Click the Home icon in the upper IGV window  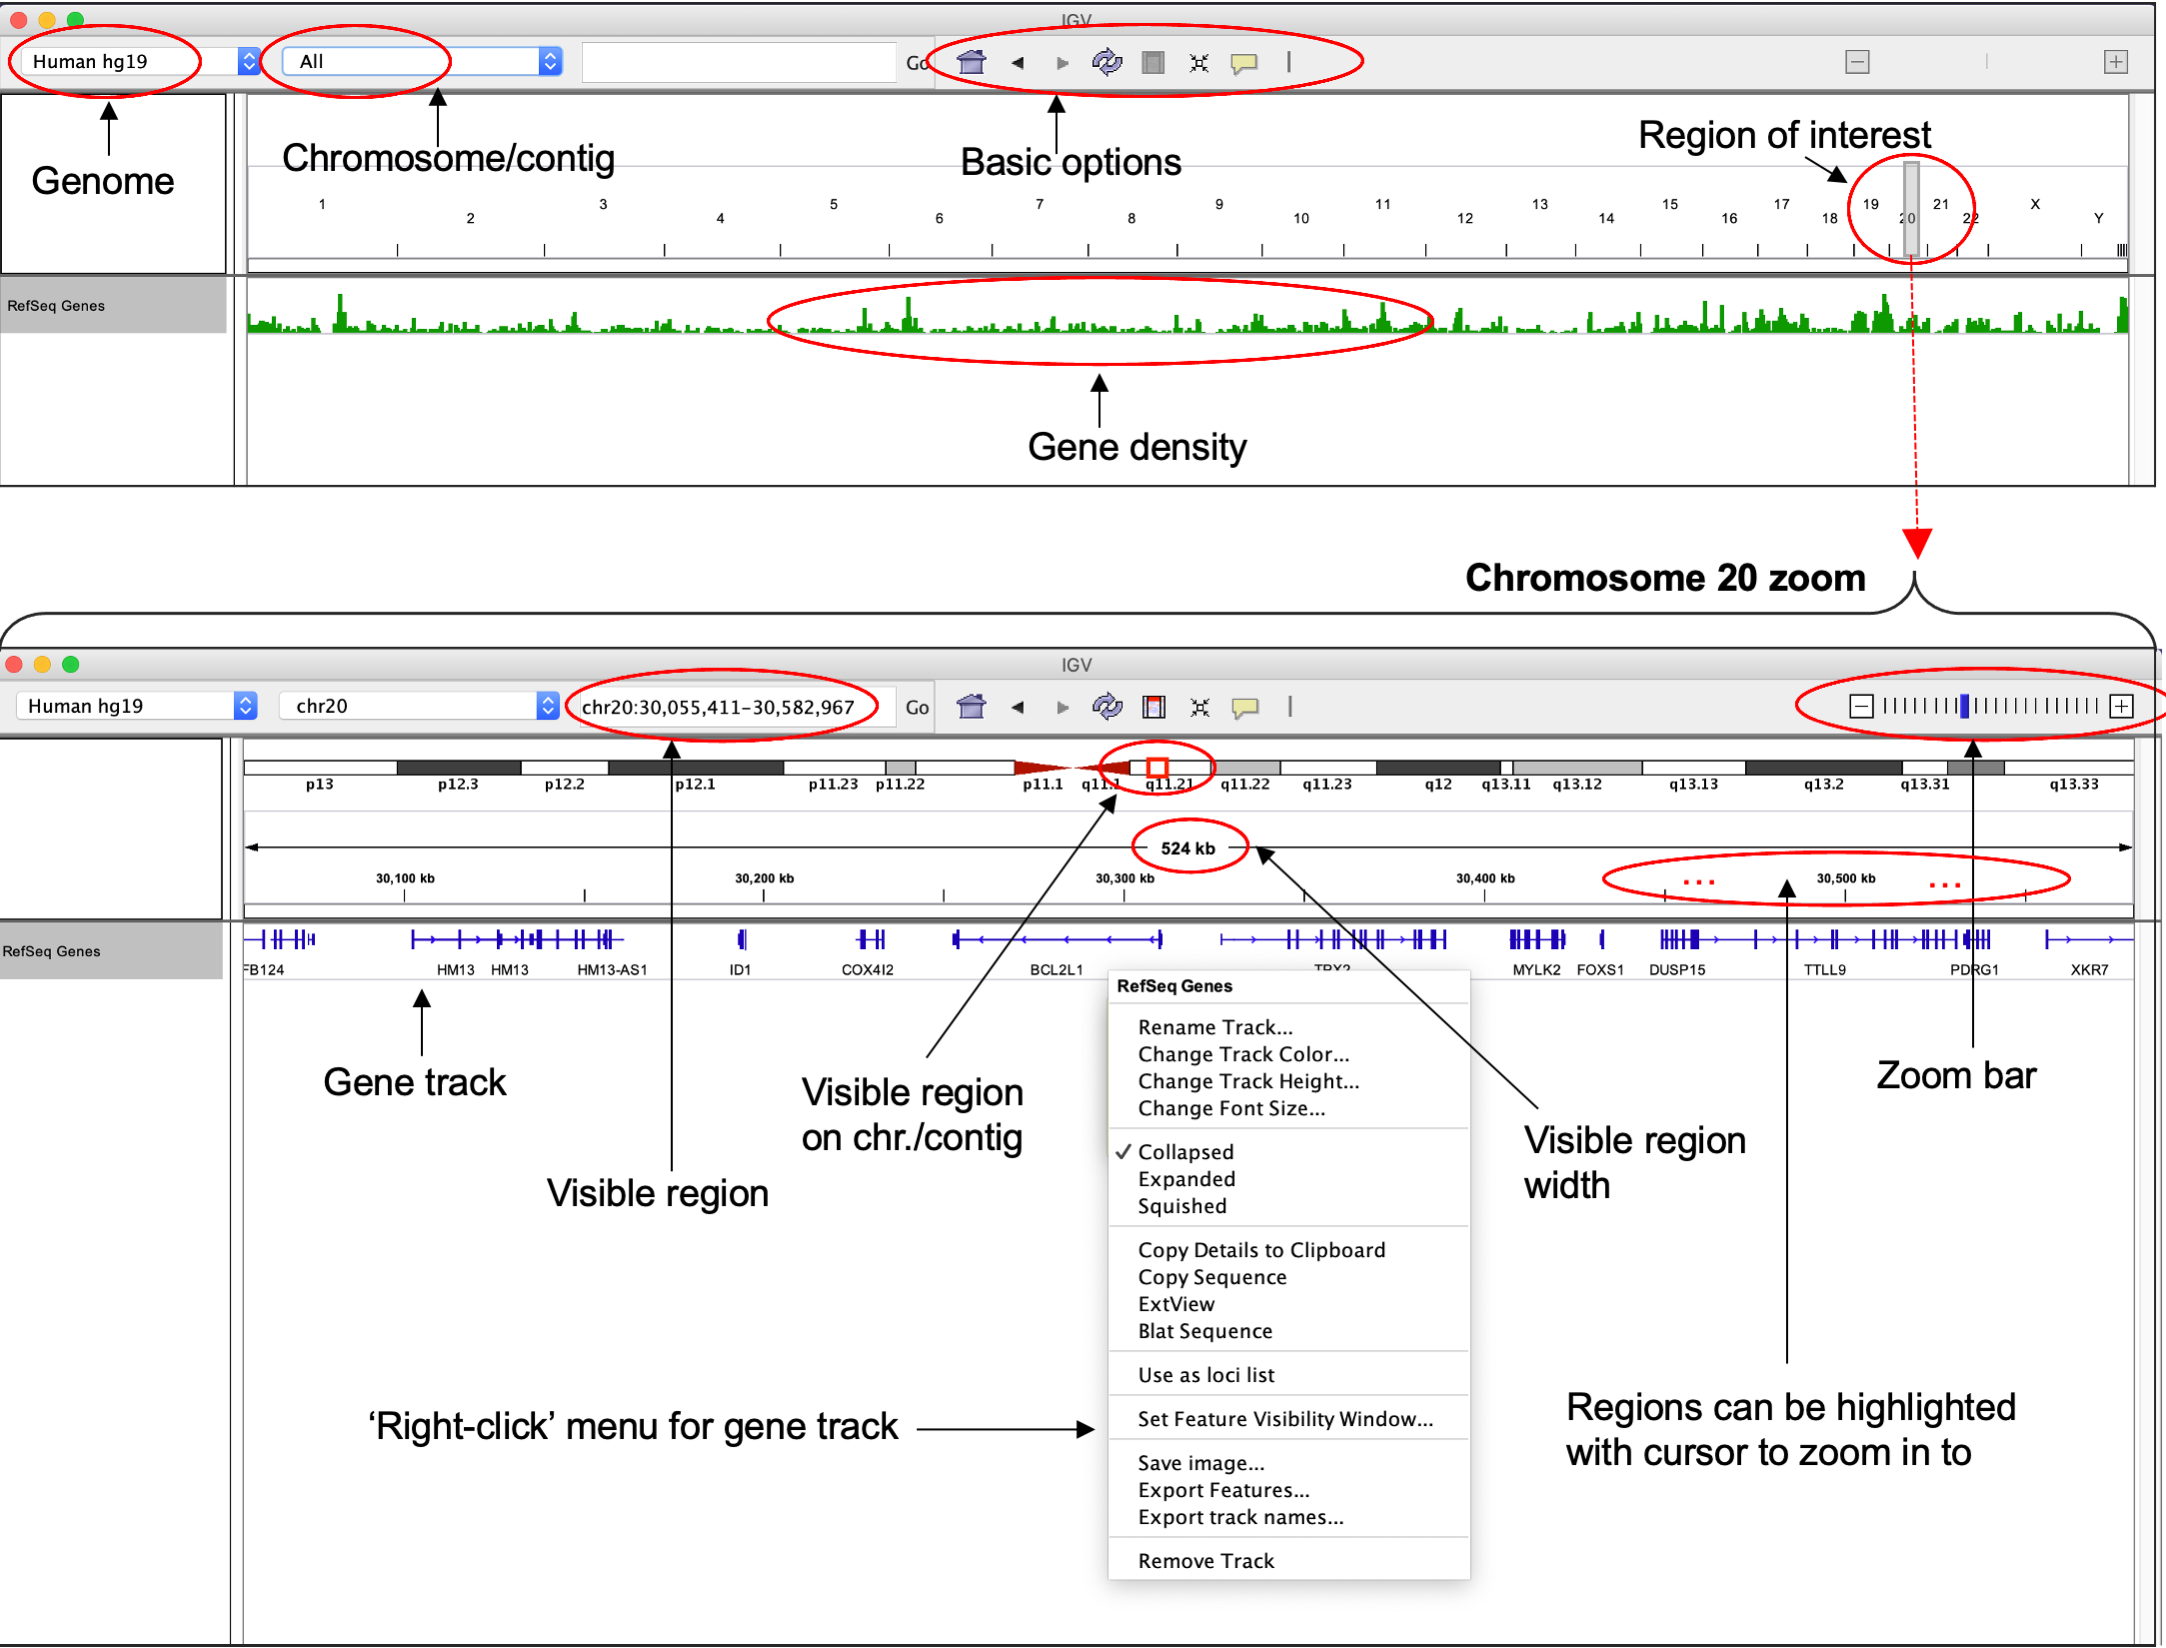click(971, 62)
